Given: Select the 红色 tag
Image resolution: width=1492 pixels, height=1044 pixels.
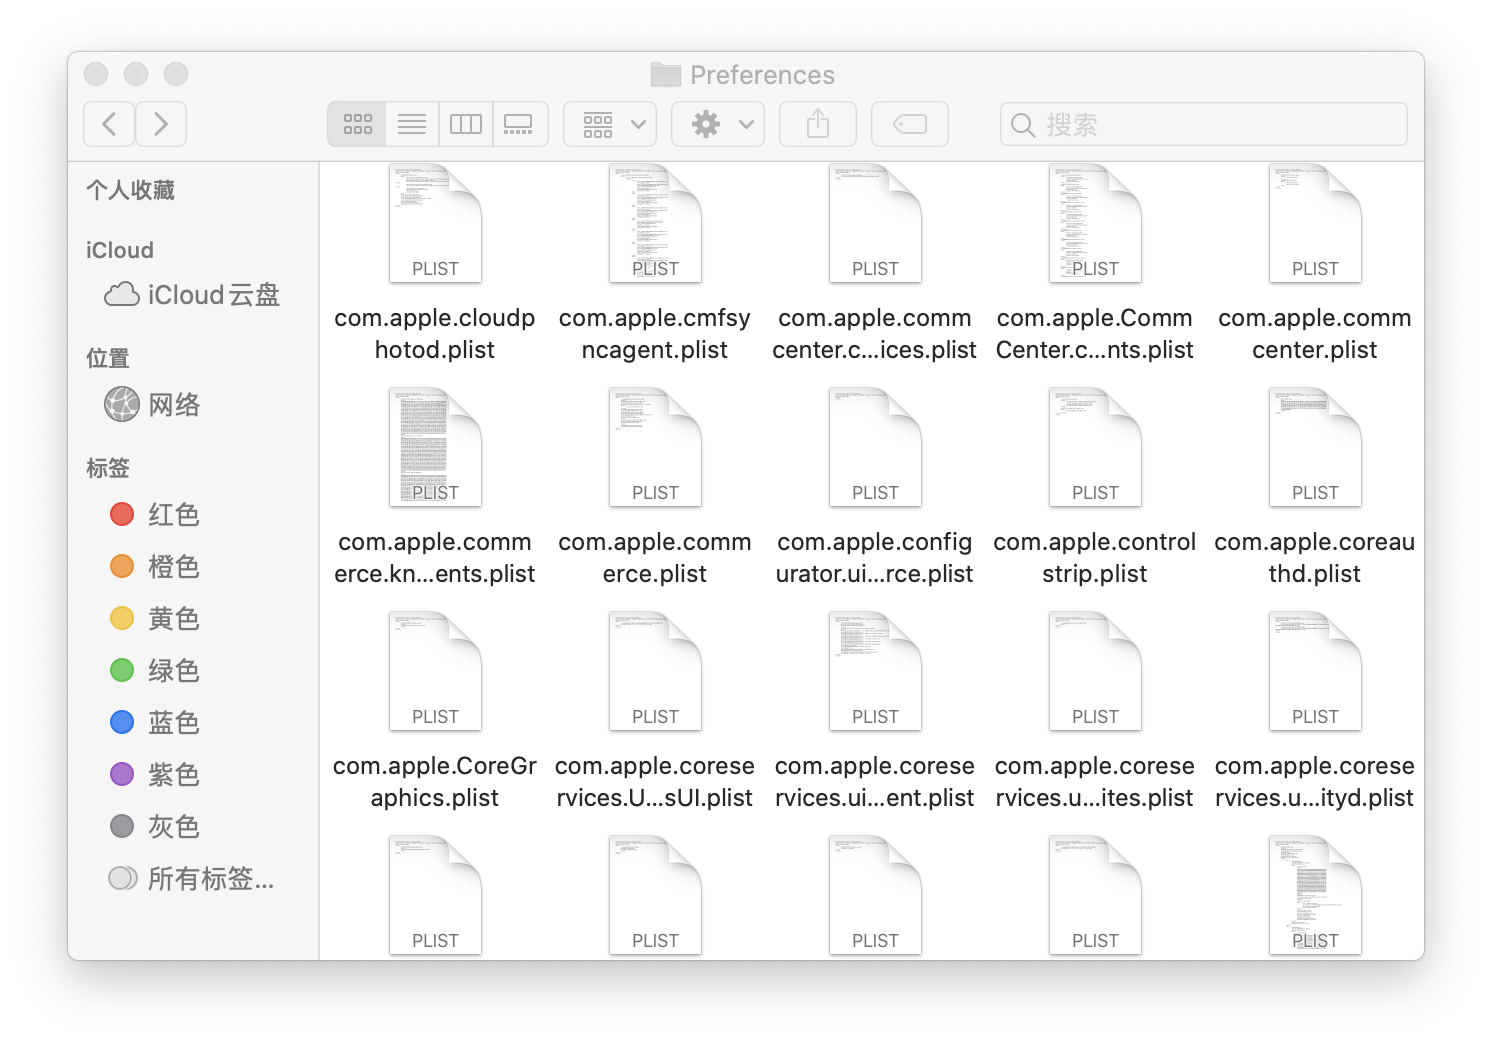Looking at the screenshot, I should tap(154, 515).
